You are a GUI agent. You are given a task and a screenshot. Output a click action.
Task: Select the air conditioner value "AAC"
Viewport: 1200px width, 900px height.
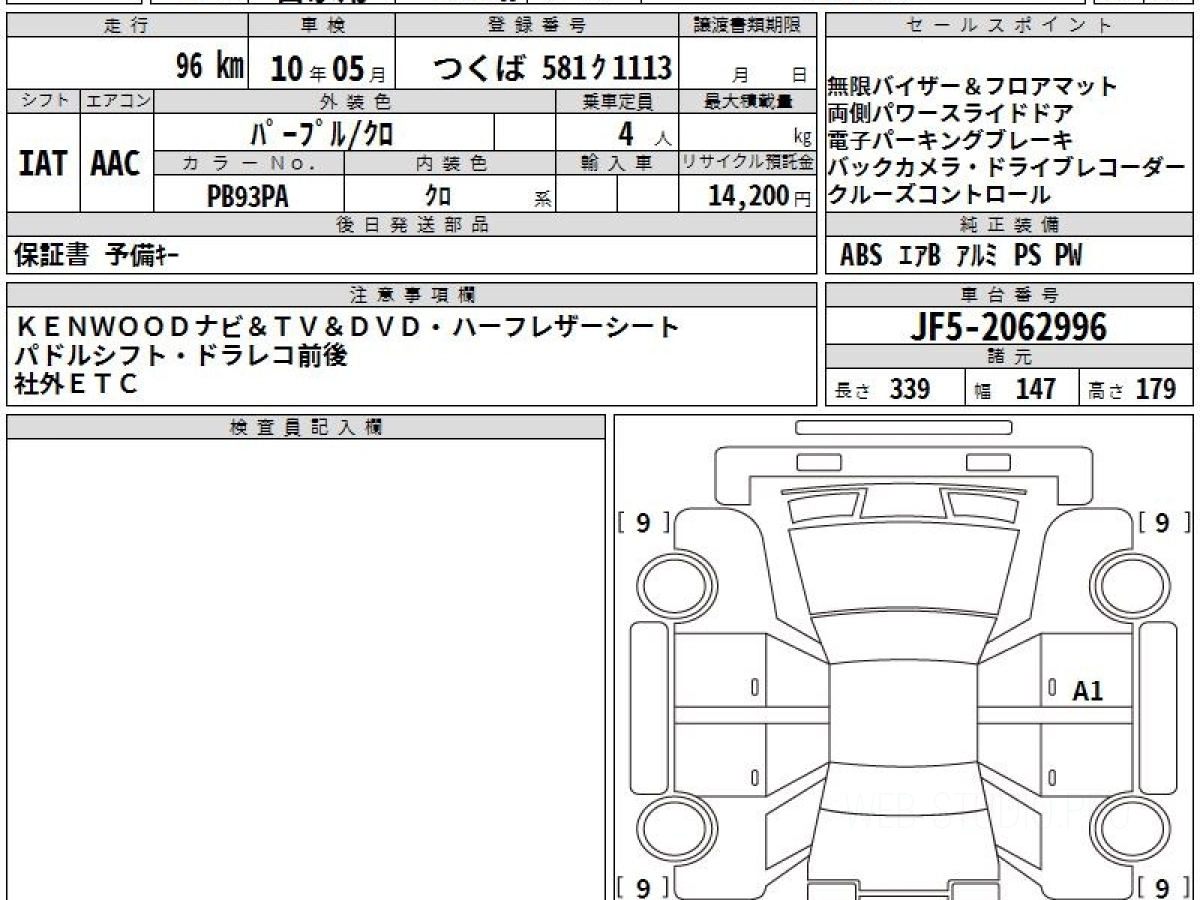click(x=116, y=164)
